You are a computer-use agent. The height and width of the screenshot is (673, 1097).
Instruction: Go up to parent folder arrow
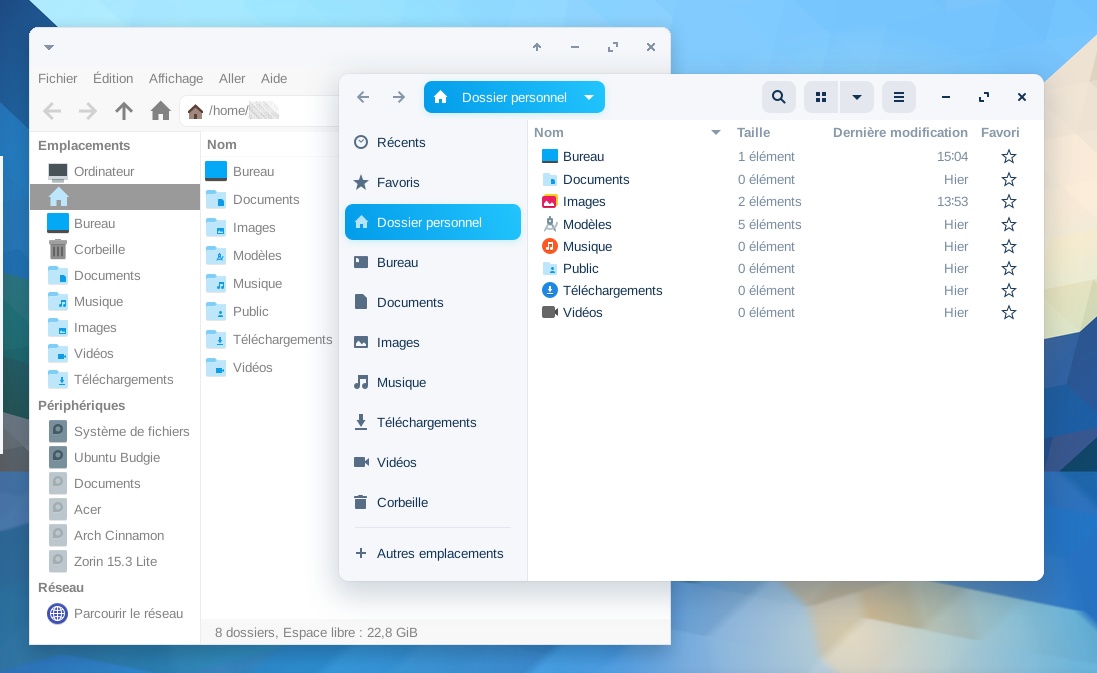pyautogui.click(x=124, y=111)
